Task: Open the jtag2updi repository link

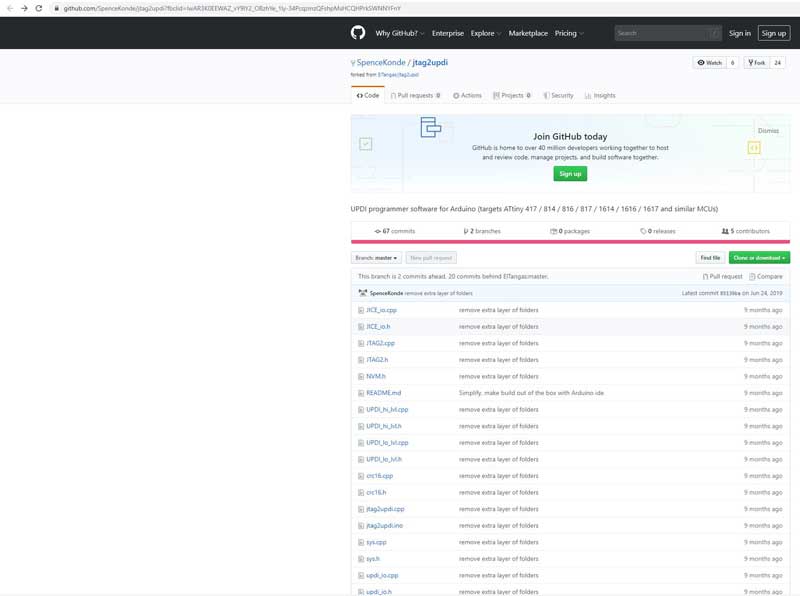Action: (x=430, y=62)
